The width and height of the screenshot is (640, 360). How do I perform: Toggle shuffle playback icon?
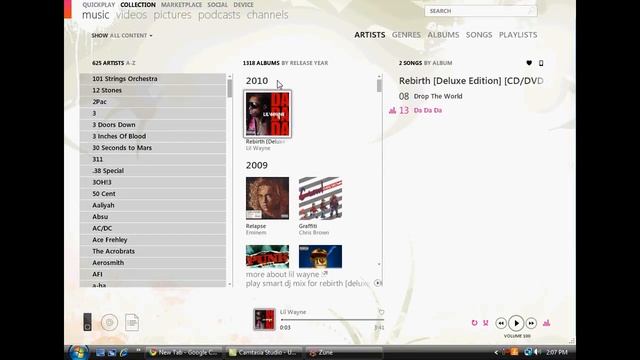click(x=486, y=323)
